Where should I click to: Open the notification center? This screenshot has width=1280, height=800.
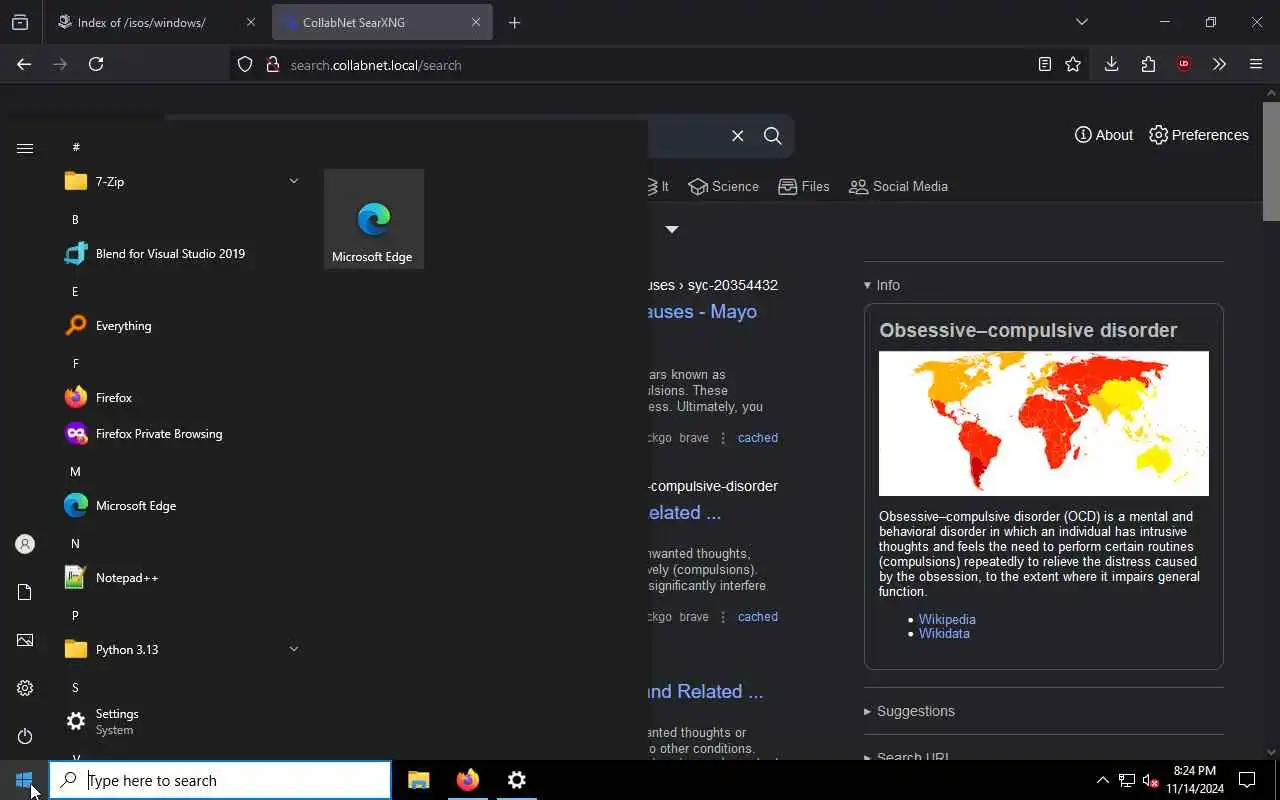pyautogui.click(x=1247, y=780)
